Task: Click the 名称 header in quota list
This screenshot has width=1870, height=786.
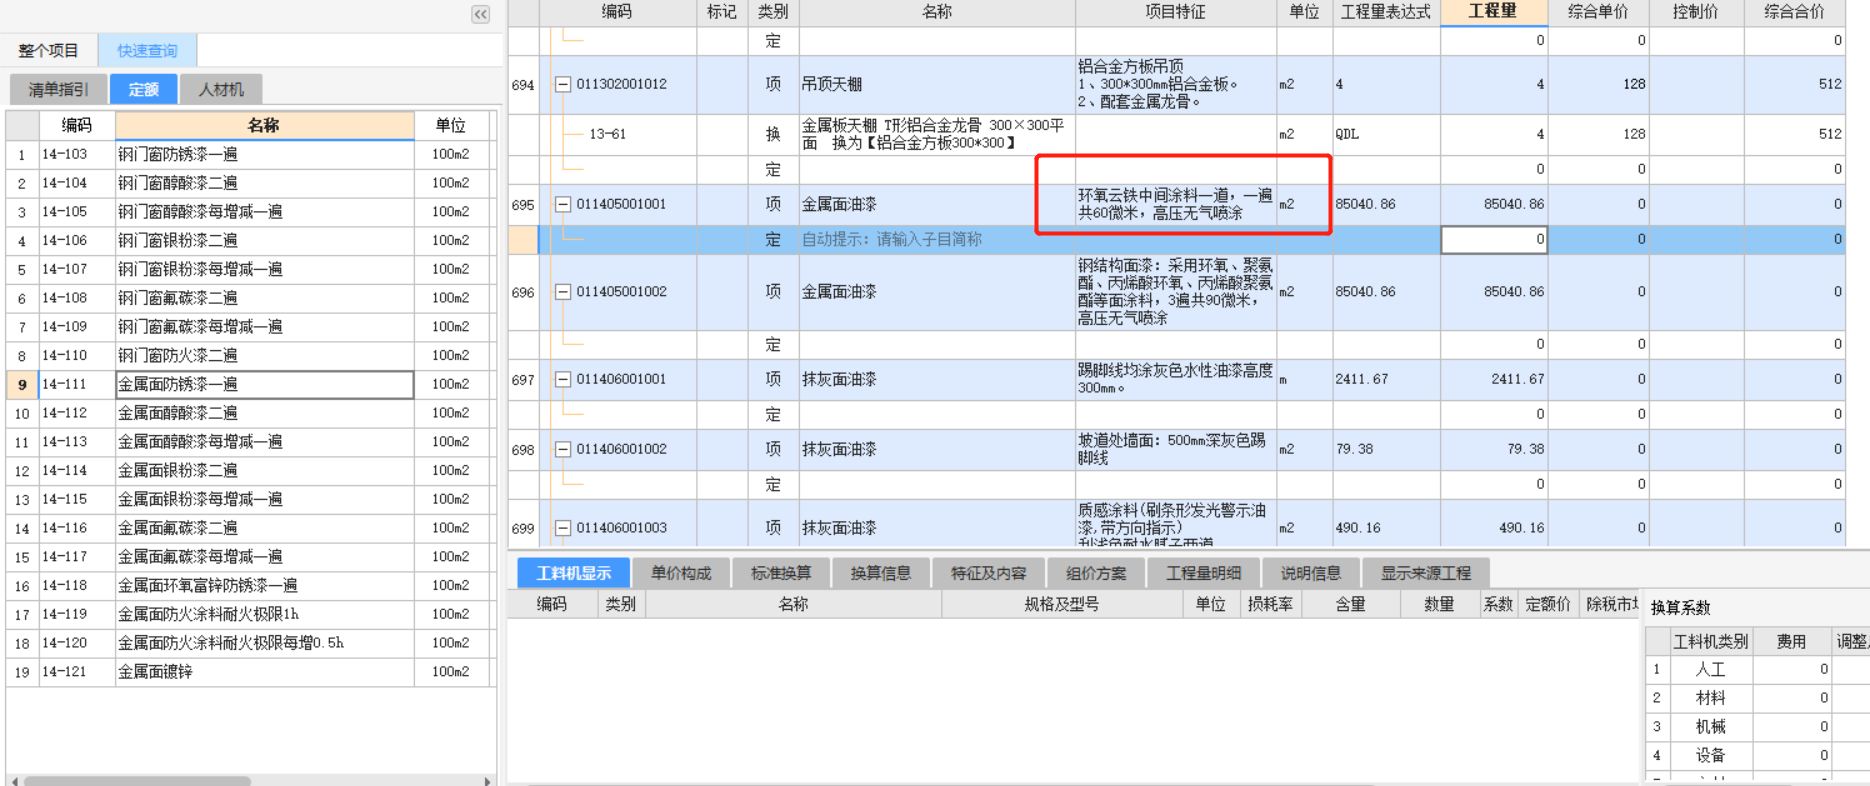Action: pyautogui.click(x=264, y=125)
